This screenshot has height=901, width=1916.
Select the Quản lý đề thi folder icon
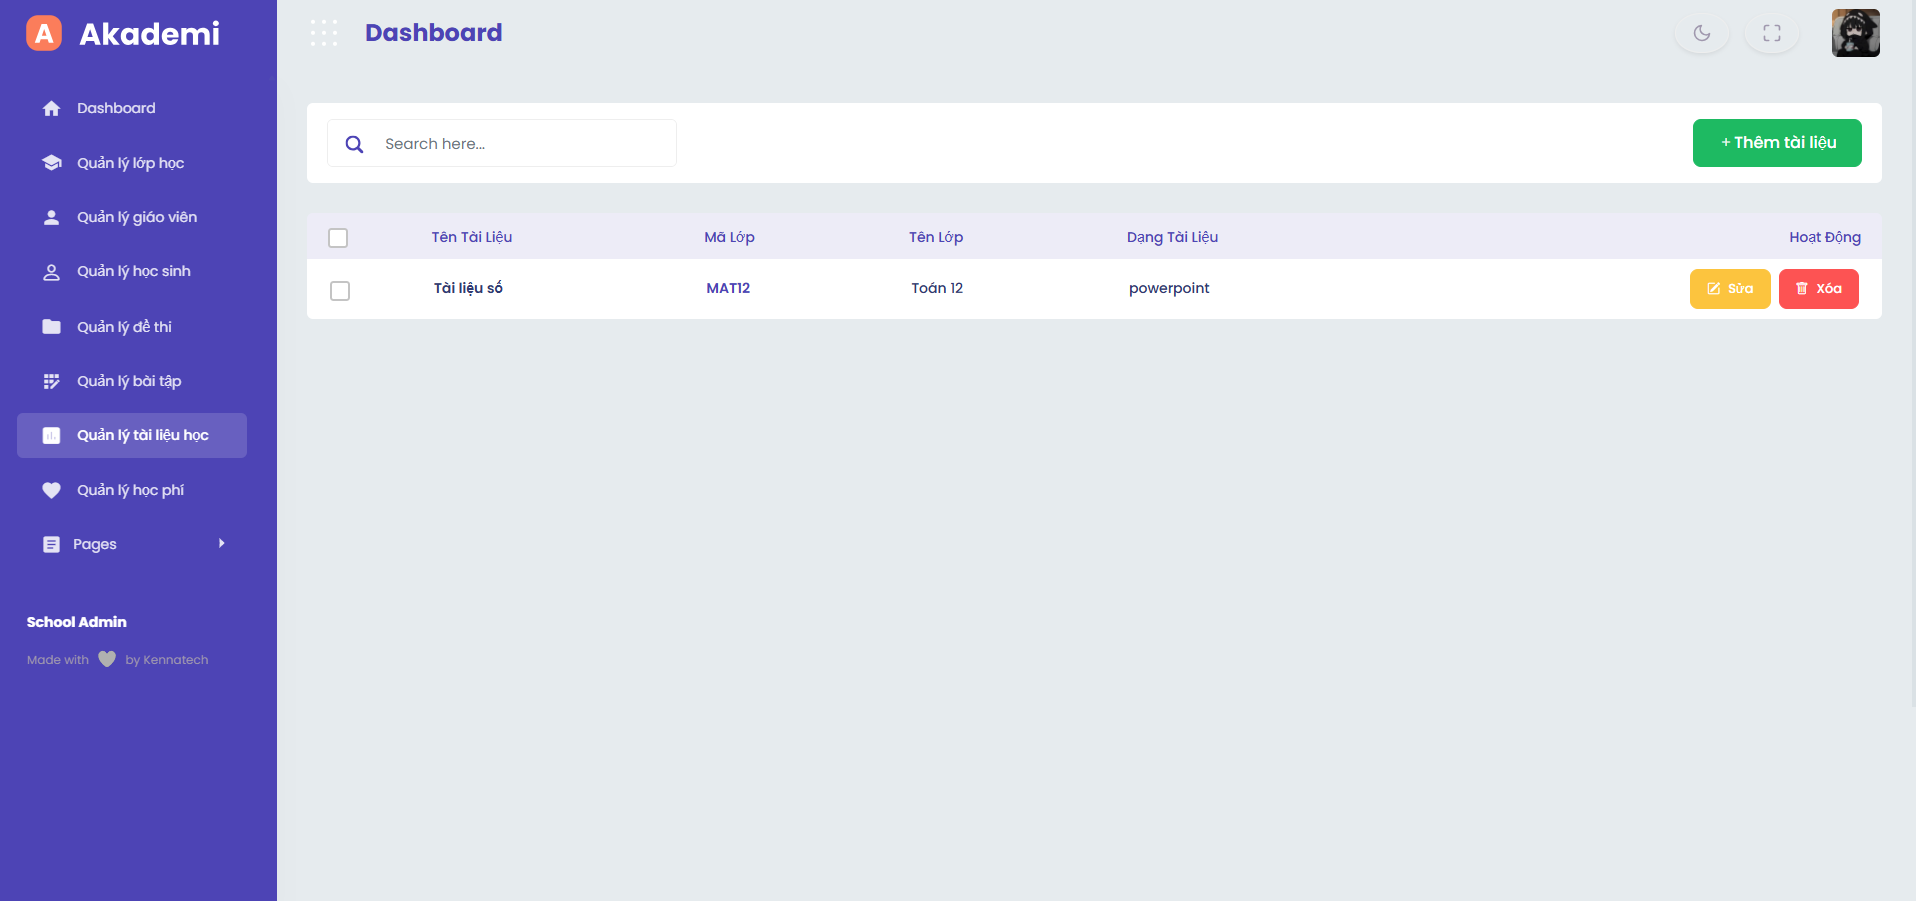click(x=52, y=327)
